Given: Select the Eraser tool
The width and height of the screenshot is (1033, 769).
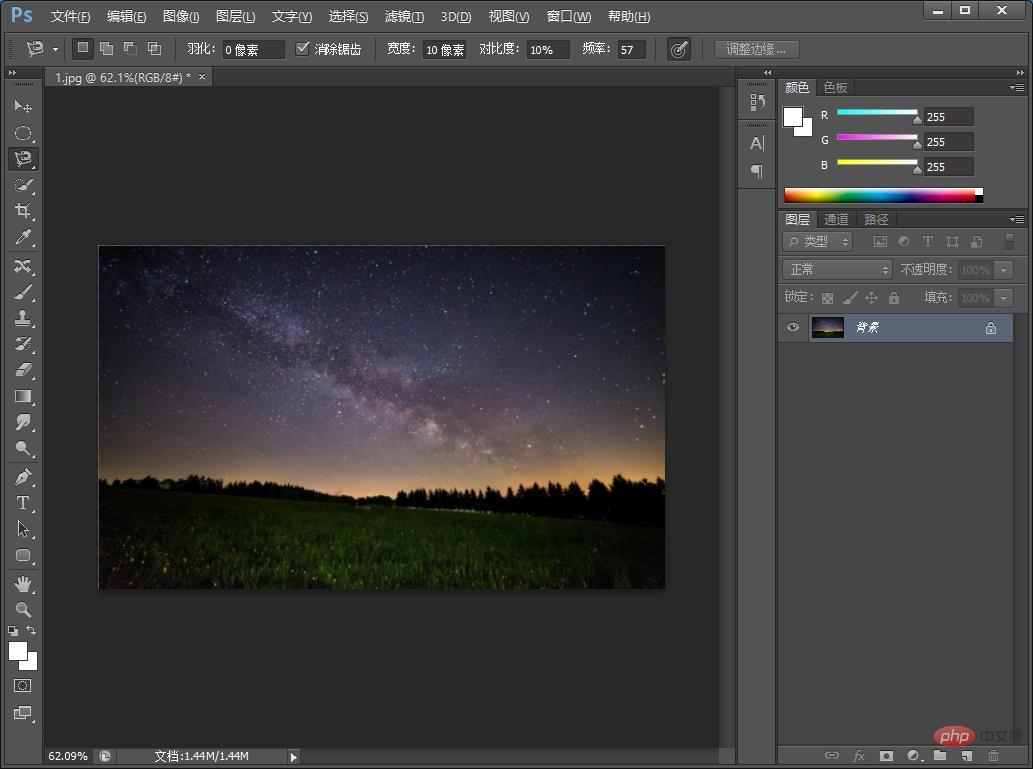Looking at the screenshot, I should click(23, 370).
